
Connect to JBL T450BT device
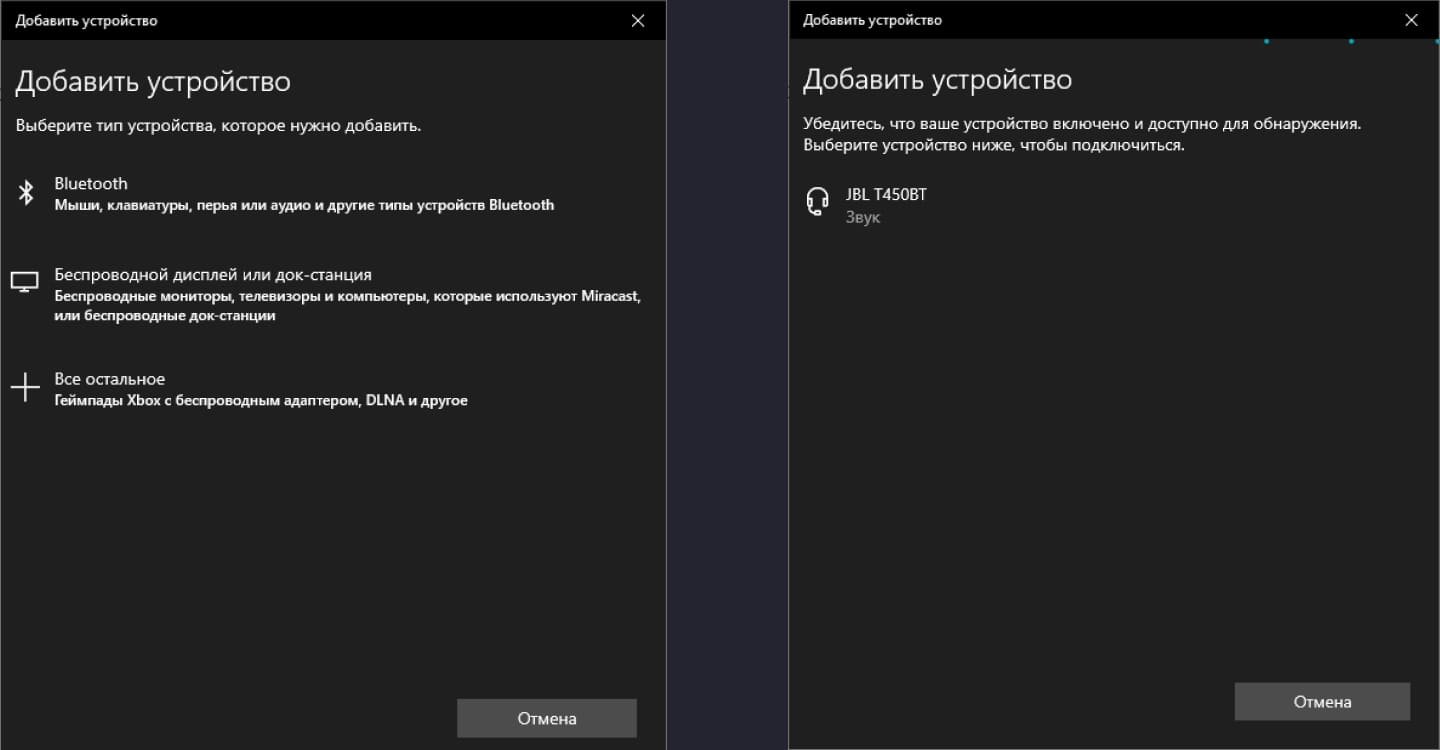click(1113, 205)
